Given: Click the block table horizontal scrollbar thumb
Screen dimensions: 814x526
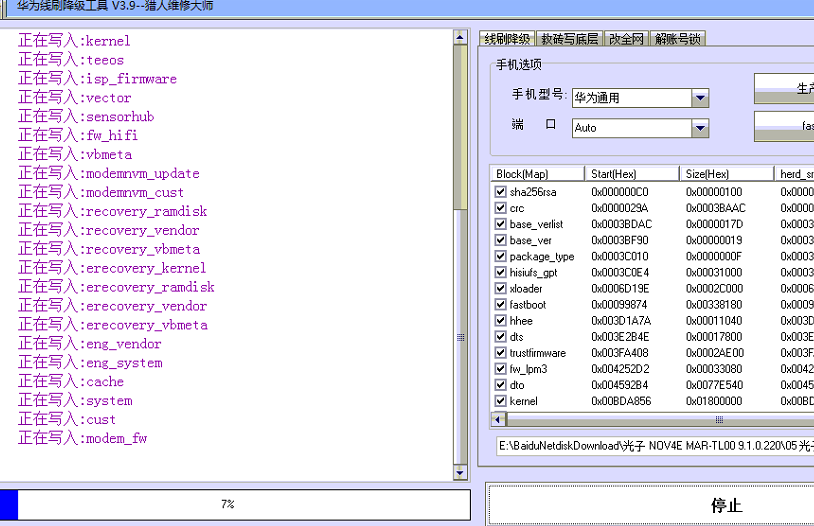Looking at the screenshot, I should [660, 419].
